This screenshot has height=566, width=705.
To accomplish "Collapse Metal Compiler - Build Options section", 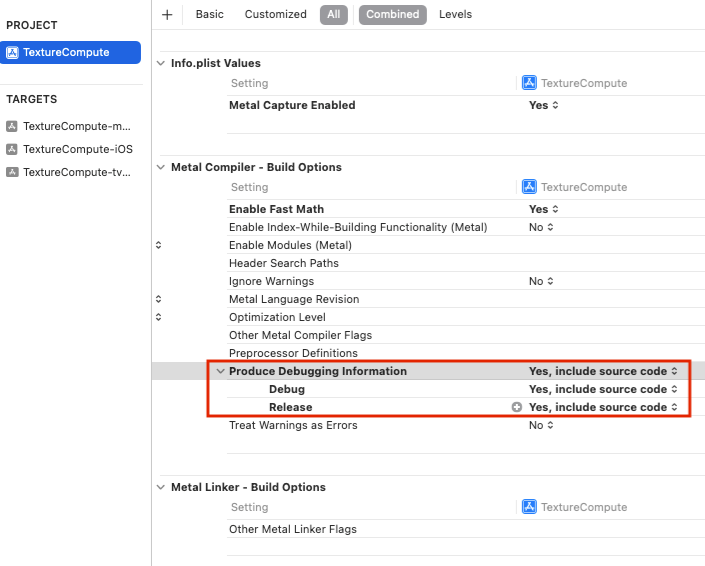I will click(x=161, y=167).
